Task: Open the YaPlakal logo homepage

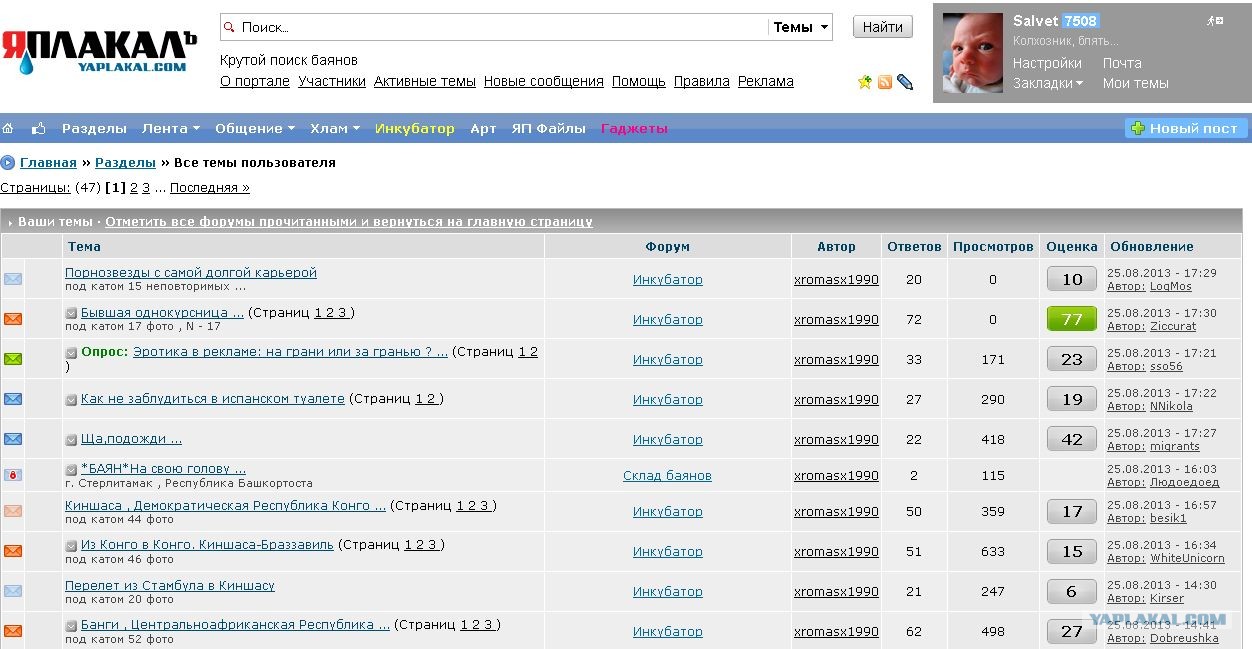Action: [99, 53]
